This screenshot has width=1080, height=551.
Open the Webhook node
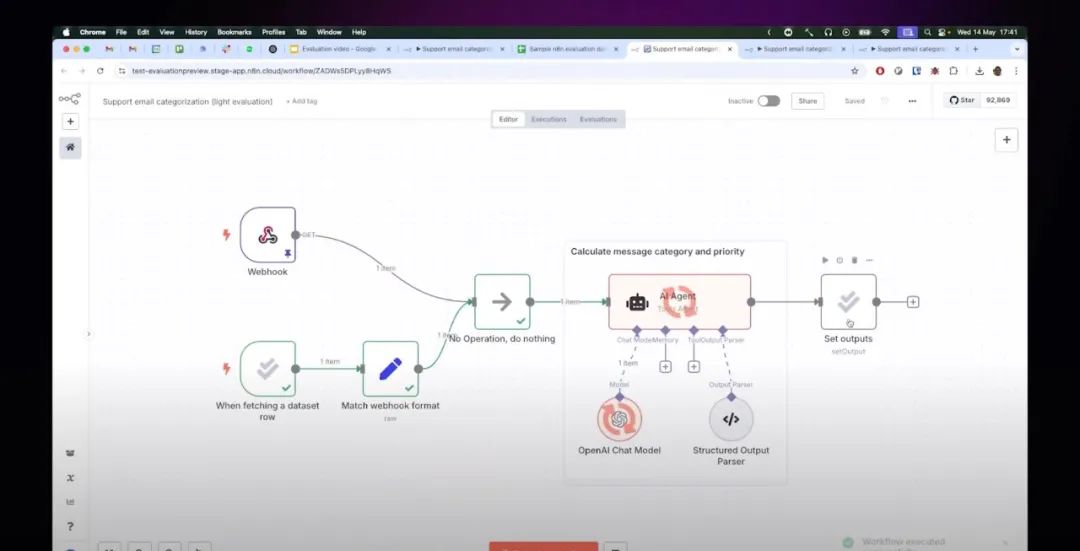tap(268, 235)
